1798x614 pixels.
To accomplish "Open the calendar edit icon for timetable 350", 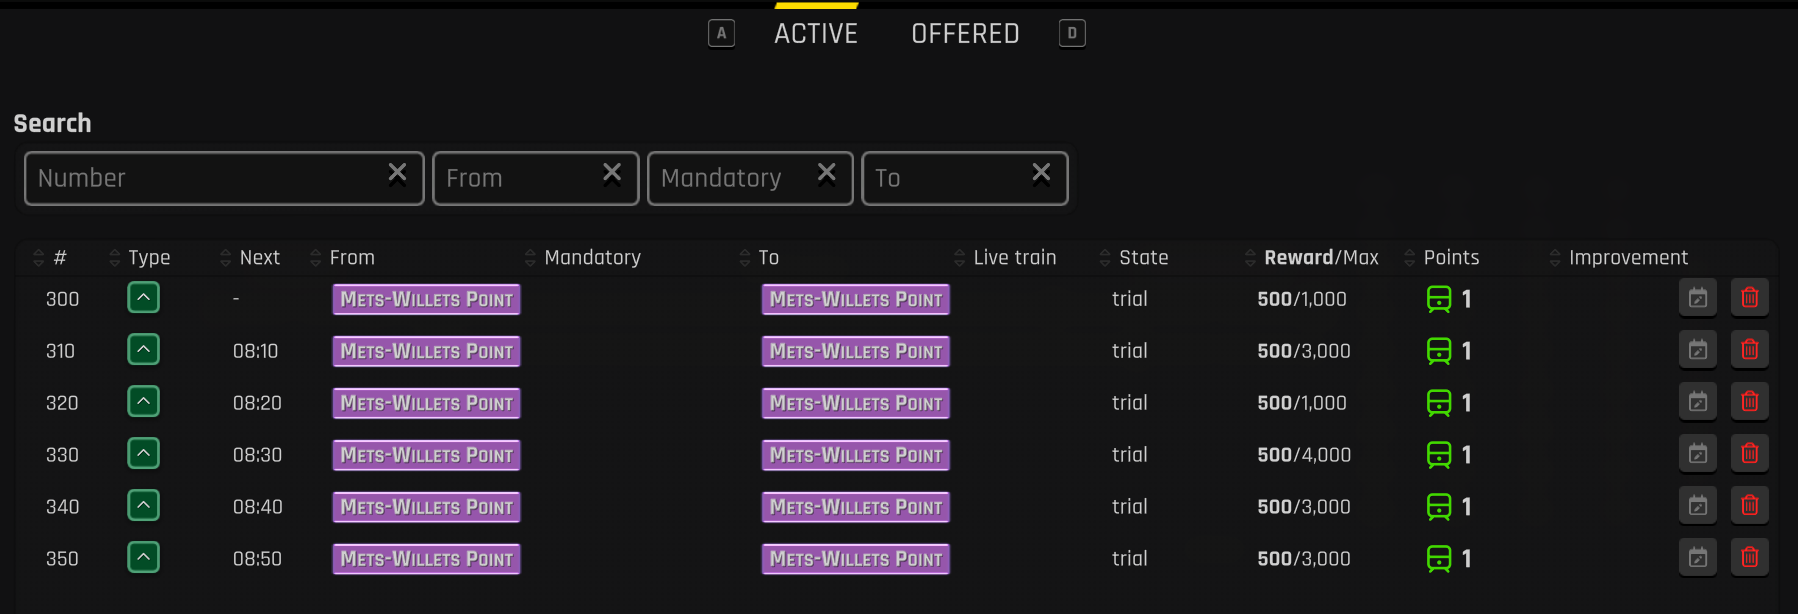I will pos(1697,558).
